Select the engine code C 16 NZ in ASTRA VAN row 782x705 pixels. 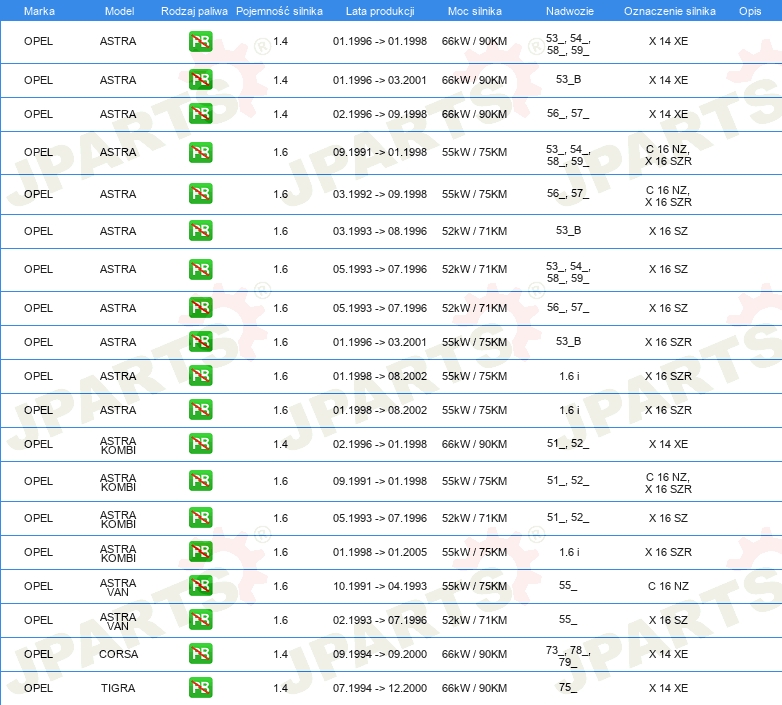tap(668, 586)
